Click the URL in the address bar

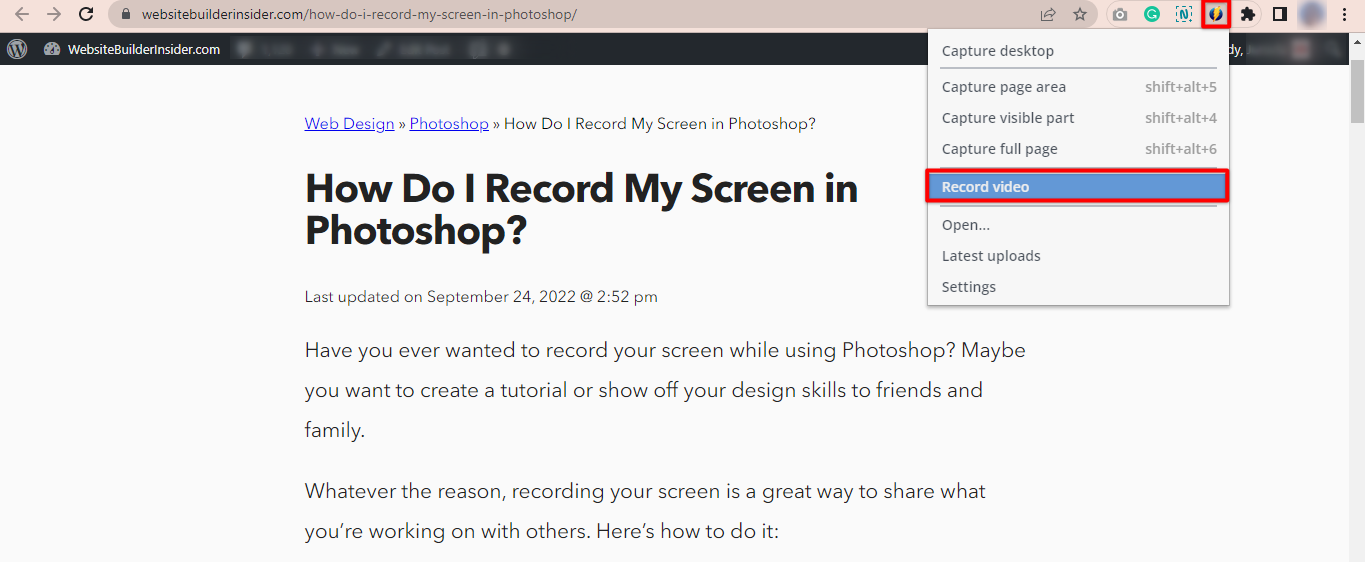[359, 15]
